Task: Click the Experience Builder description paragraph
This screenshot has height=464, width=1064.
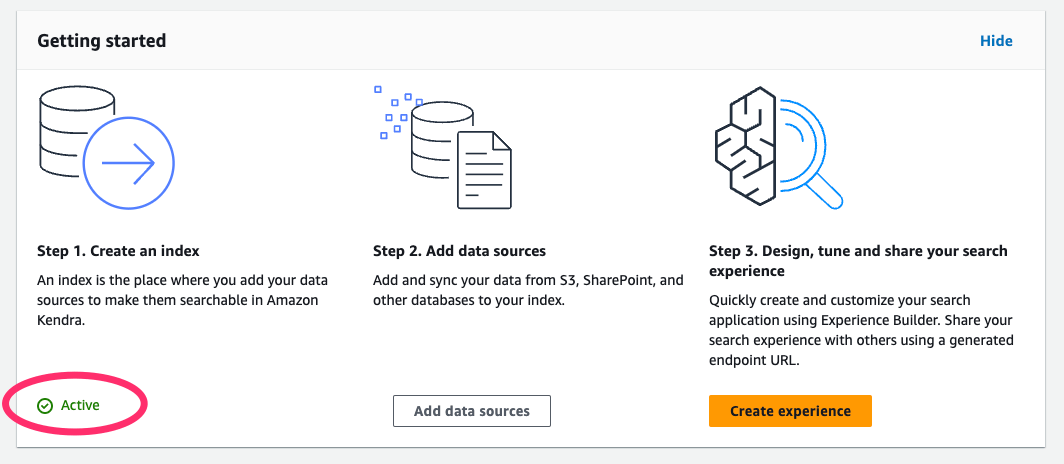Action: pos(861,330)
